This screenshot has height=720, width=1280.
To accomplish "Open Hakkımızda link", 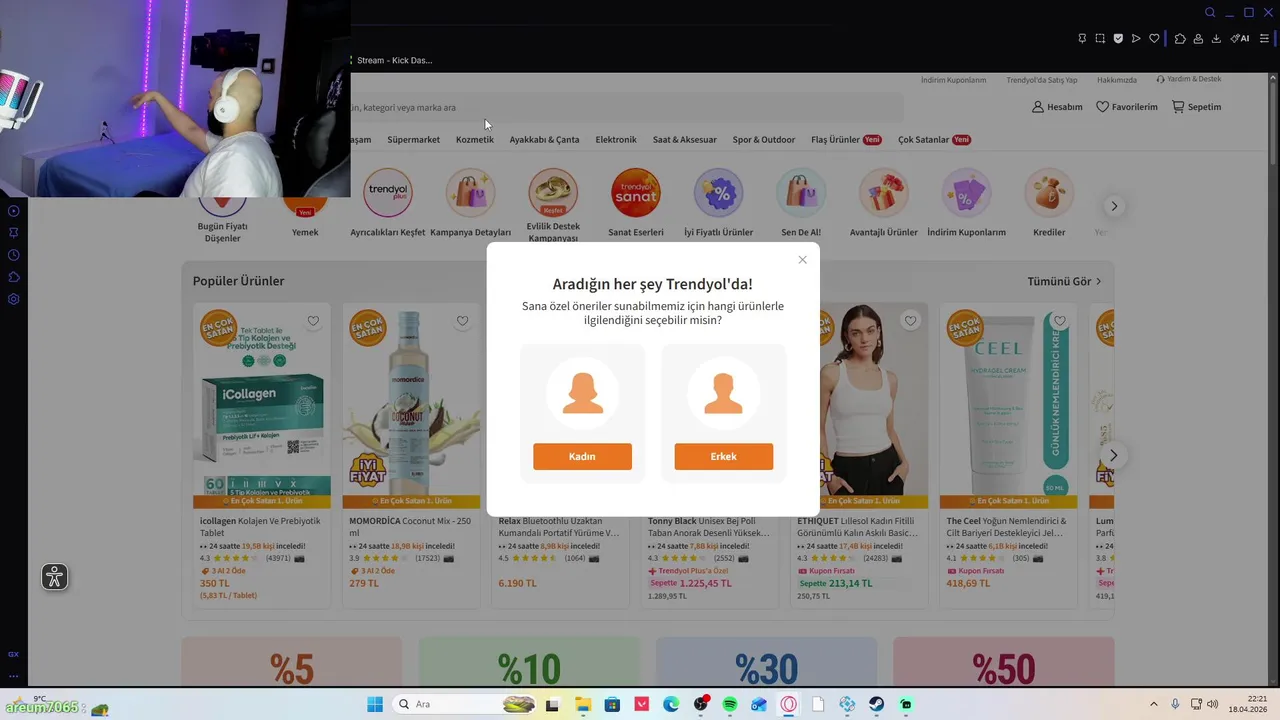I will 1116,80.
